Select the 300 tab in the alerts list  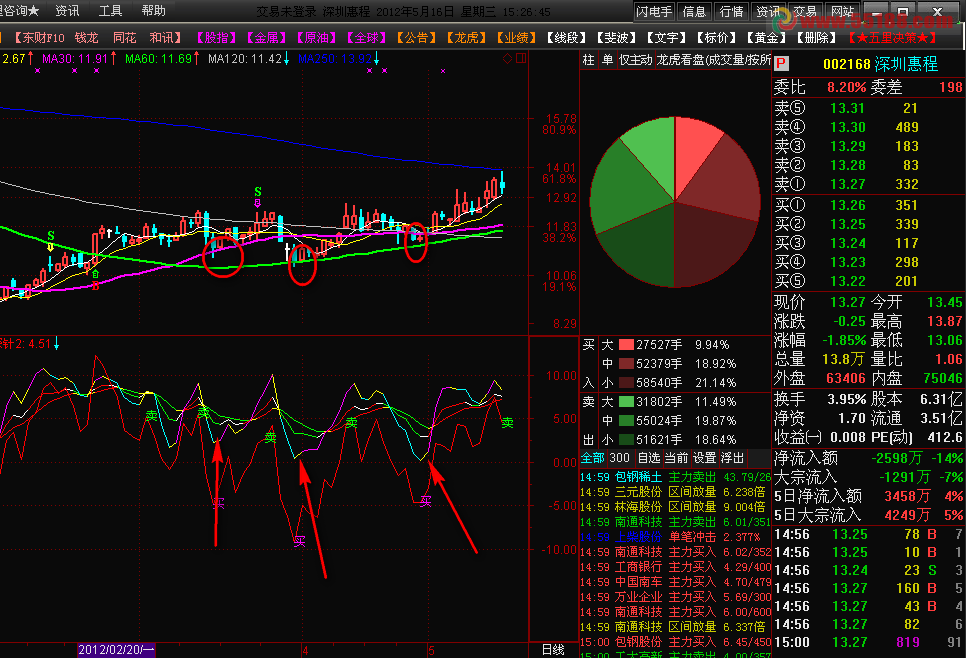click(619, 458)
